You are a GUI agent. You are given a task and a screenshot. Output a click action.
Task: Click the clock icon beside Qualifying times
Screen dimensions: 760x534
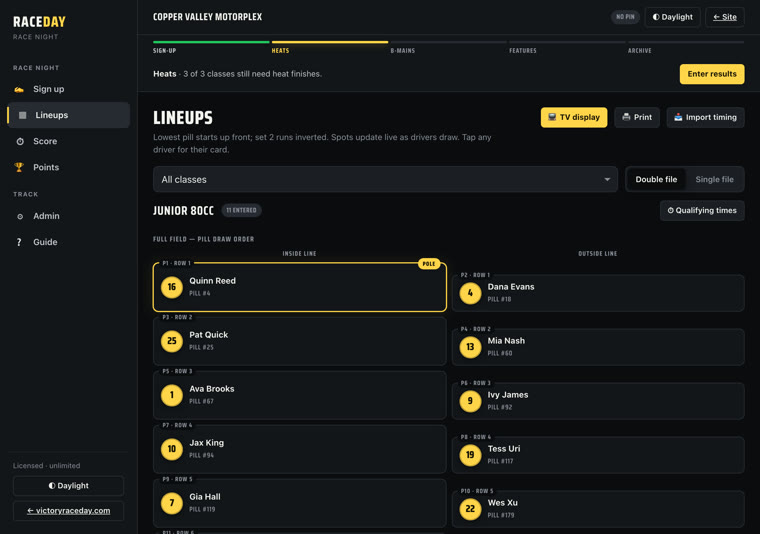670,210
